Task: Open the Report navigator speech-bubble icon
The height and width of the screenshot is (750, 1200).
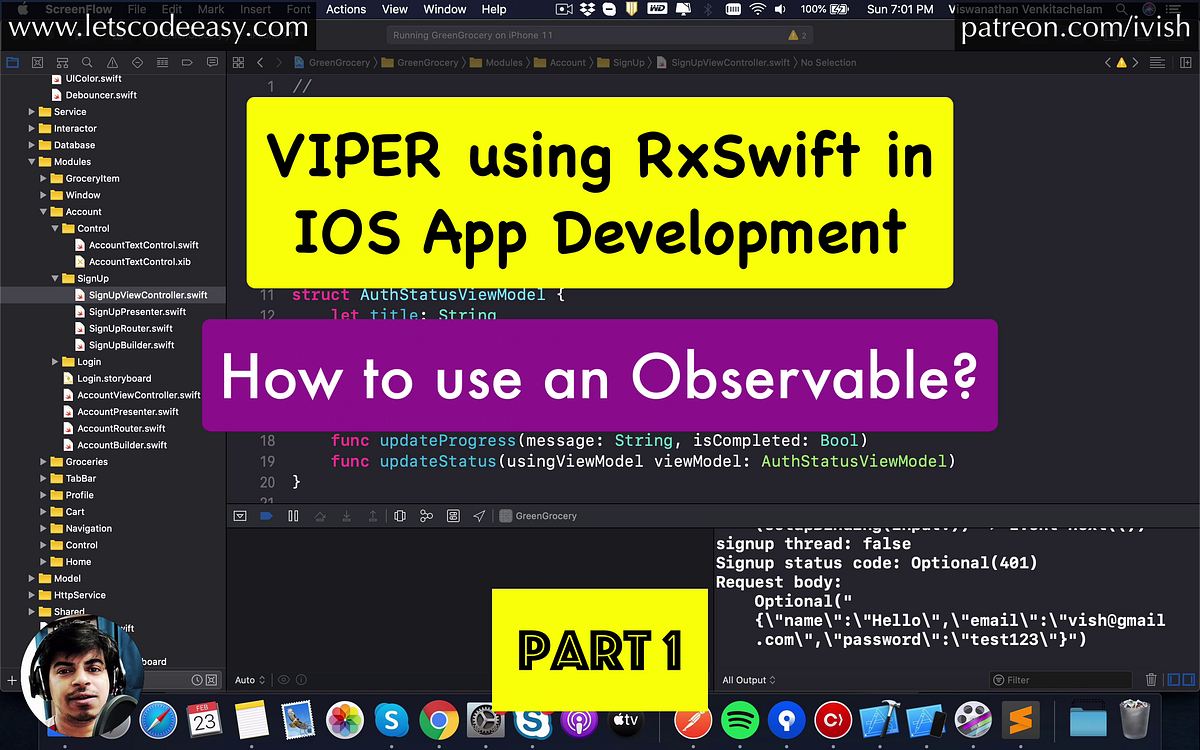Action: [212, 61]
